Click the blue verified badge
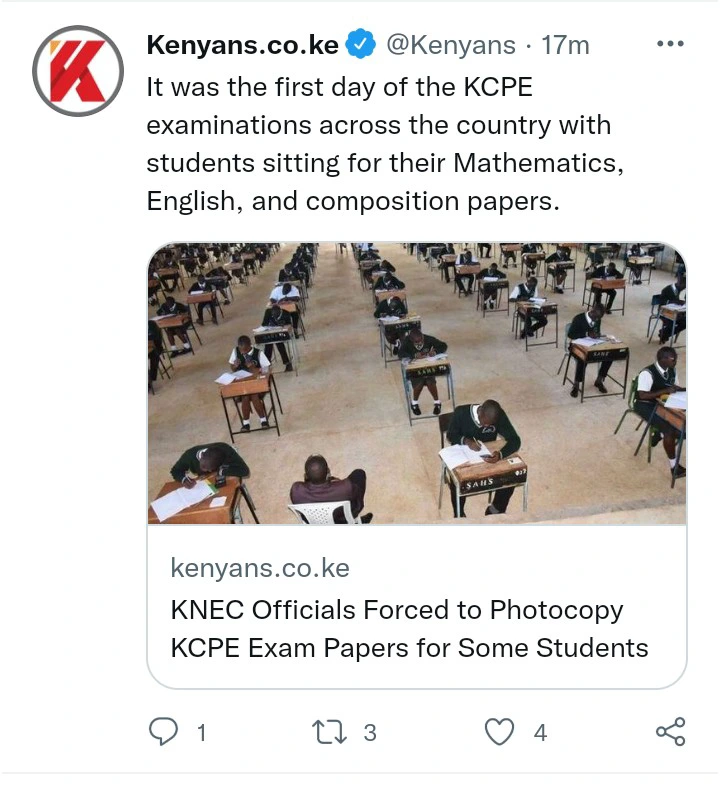This screenshot has height=787, width=720. click(360, 45)
